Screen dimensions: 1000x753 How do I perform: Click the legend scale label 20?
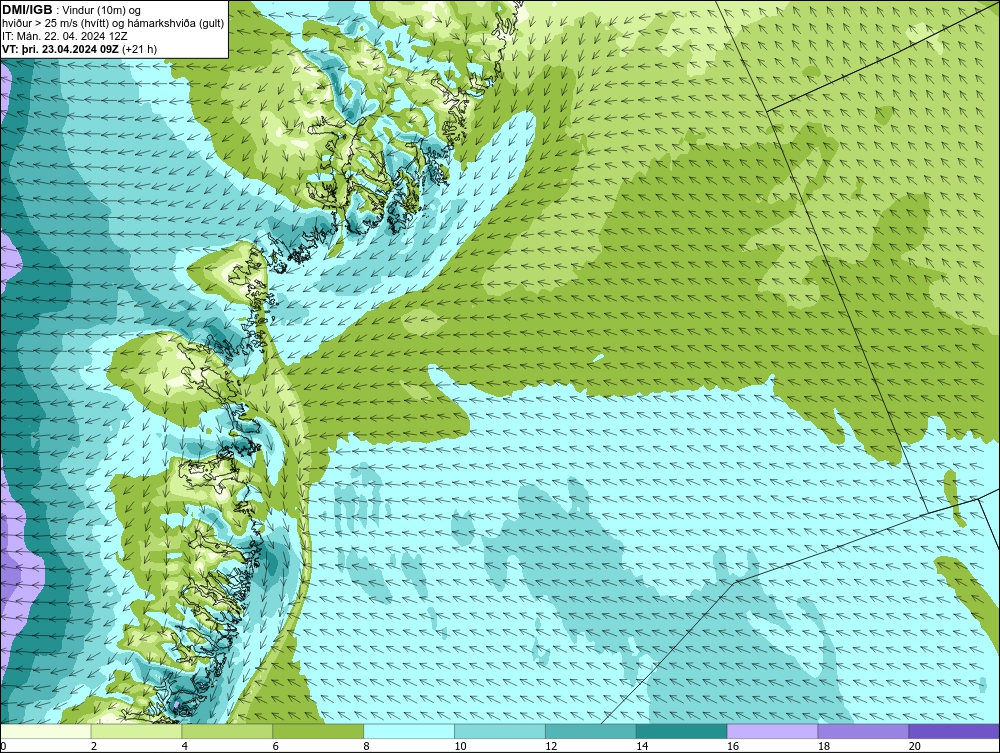(915, 746)
